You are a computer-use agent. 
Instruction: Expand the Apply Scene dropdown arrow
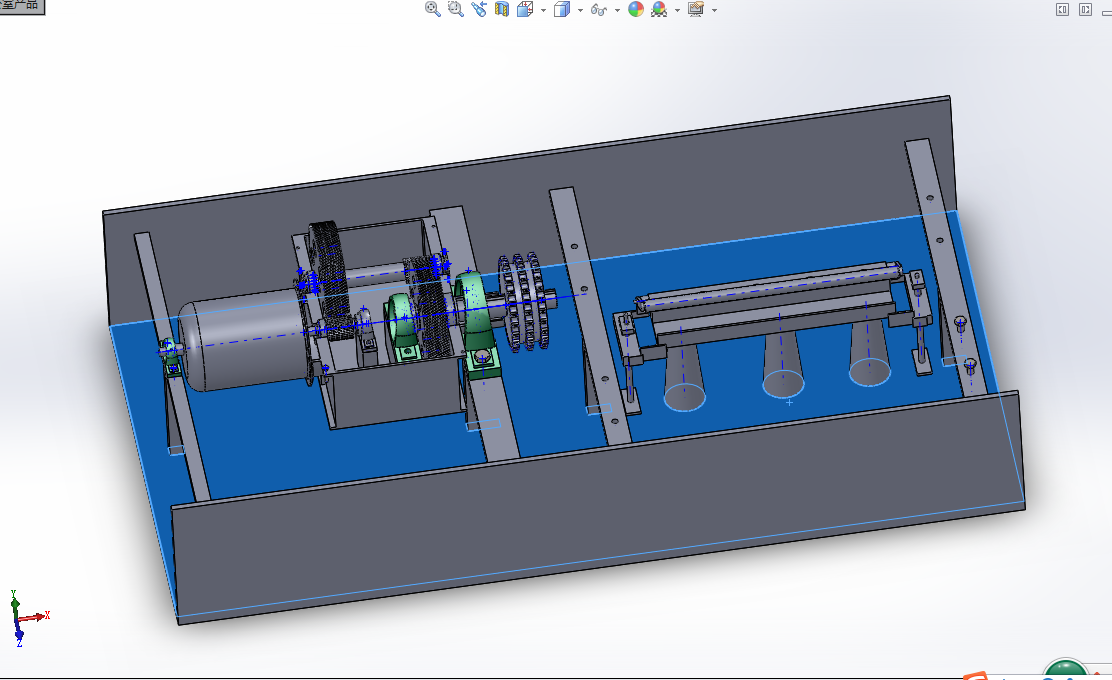click(677, 10)
